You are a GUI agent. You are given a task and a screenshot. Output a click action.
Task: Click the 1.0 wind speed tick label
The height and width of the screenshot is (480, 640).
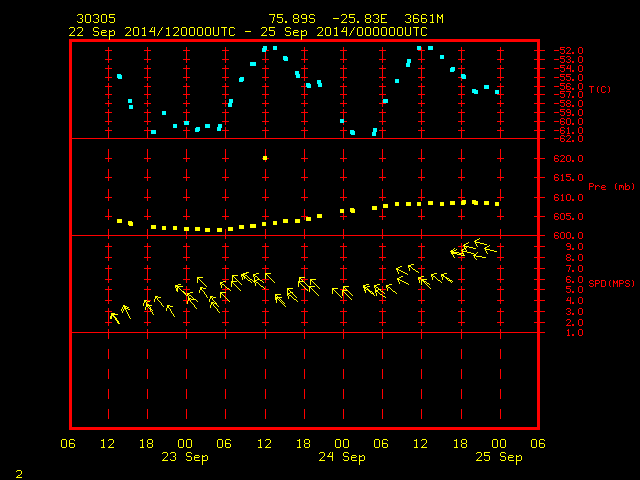575,333
